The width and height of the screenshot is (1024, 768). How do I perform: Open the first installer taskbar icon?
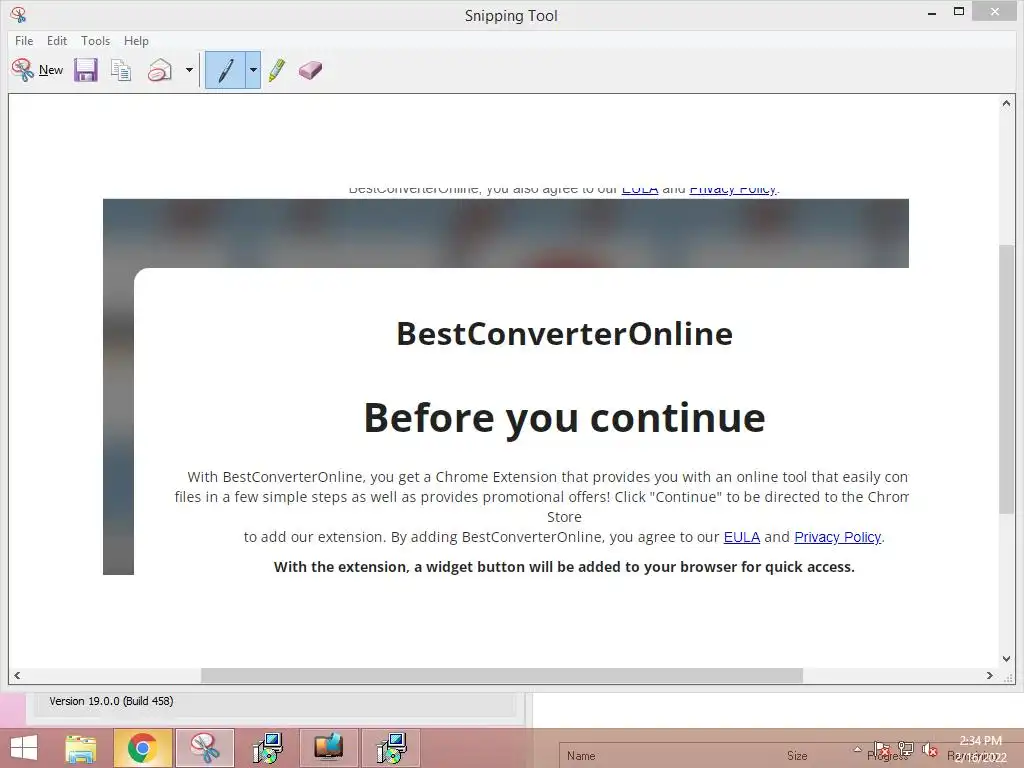pyautogui.click(x=267, y=748)
